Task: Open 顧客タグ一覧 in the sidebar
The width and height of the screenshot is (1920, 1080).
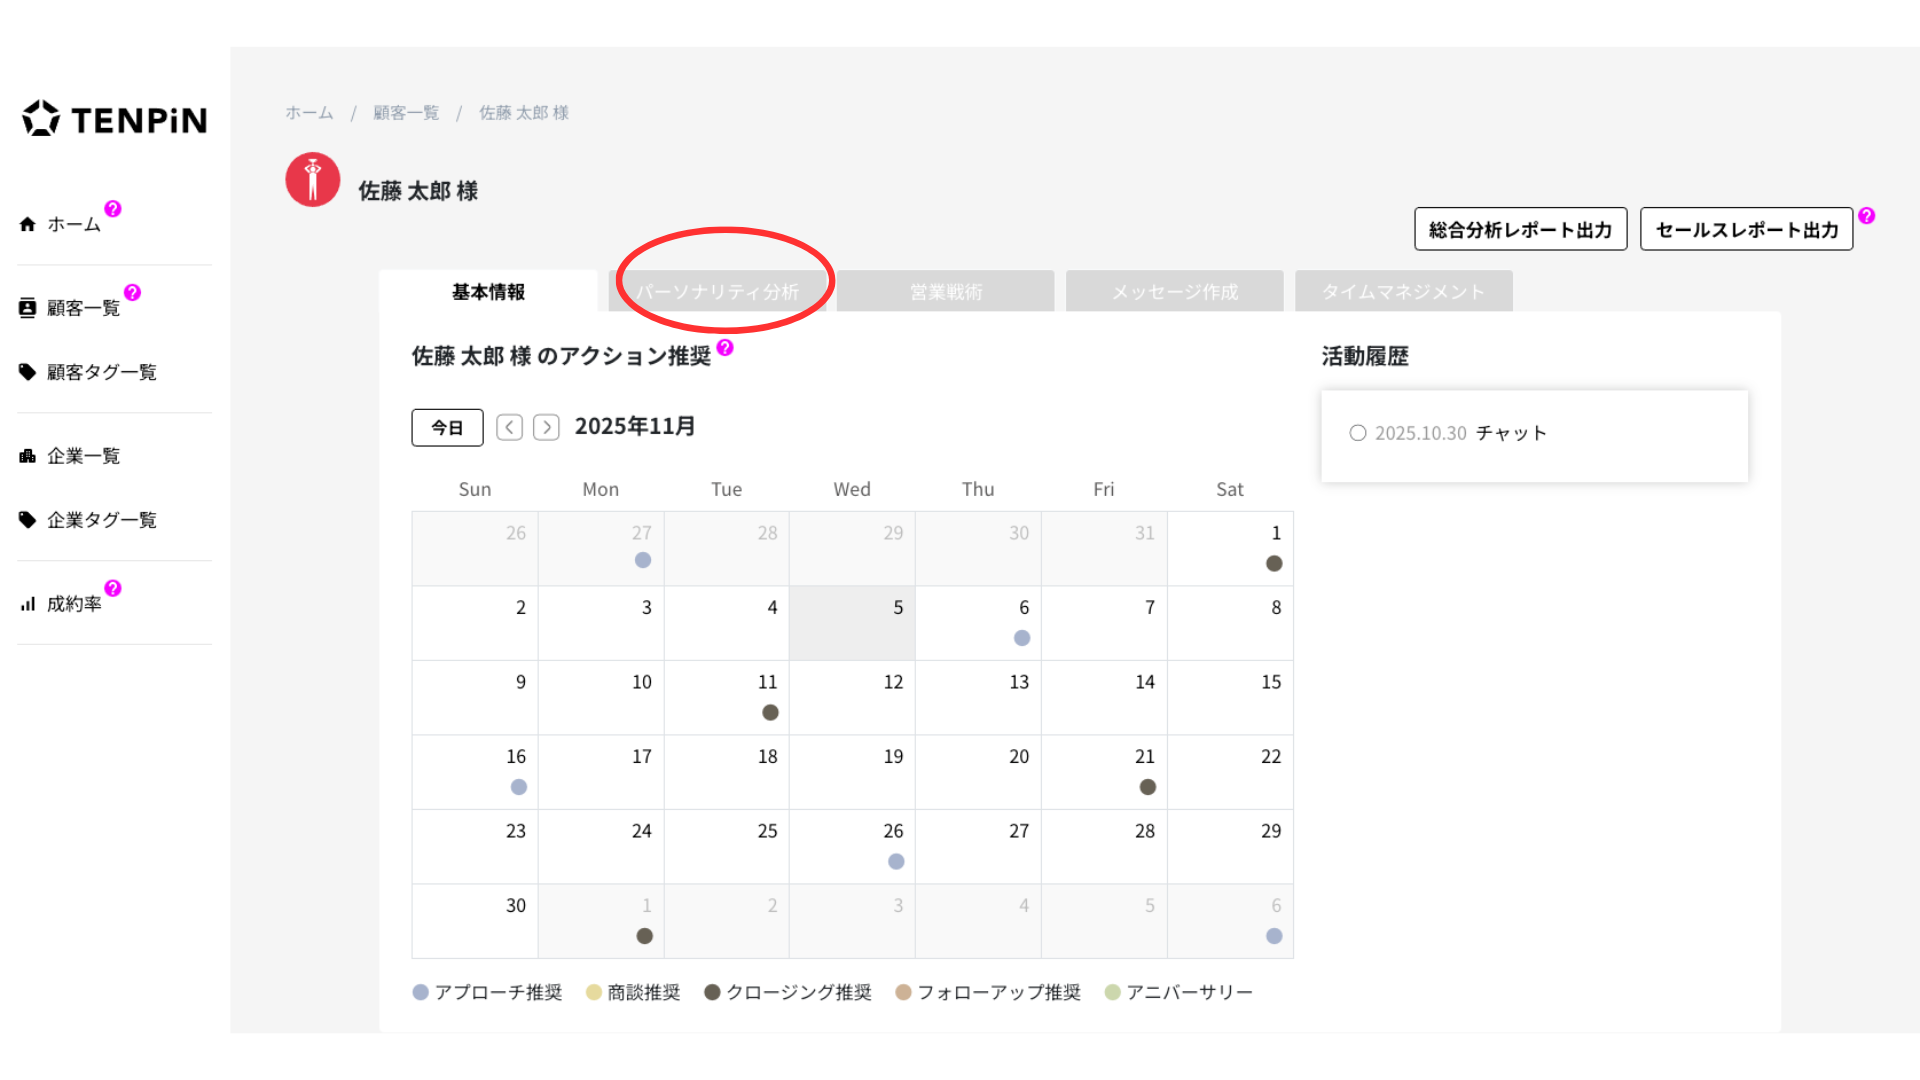Action: point(101,372)
